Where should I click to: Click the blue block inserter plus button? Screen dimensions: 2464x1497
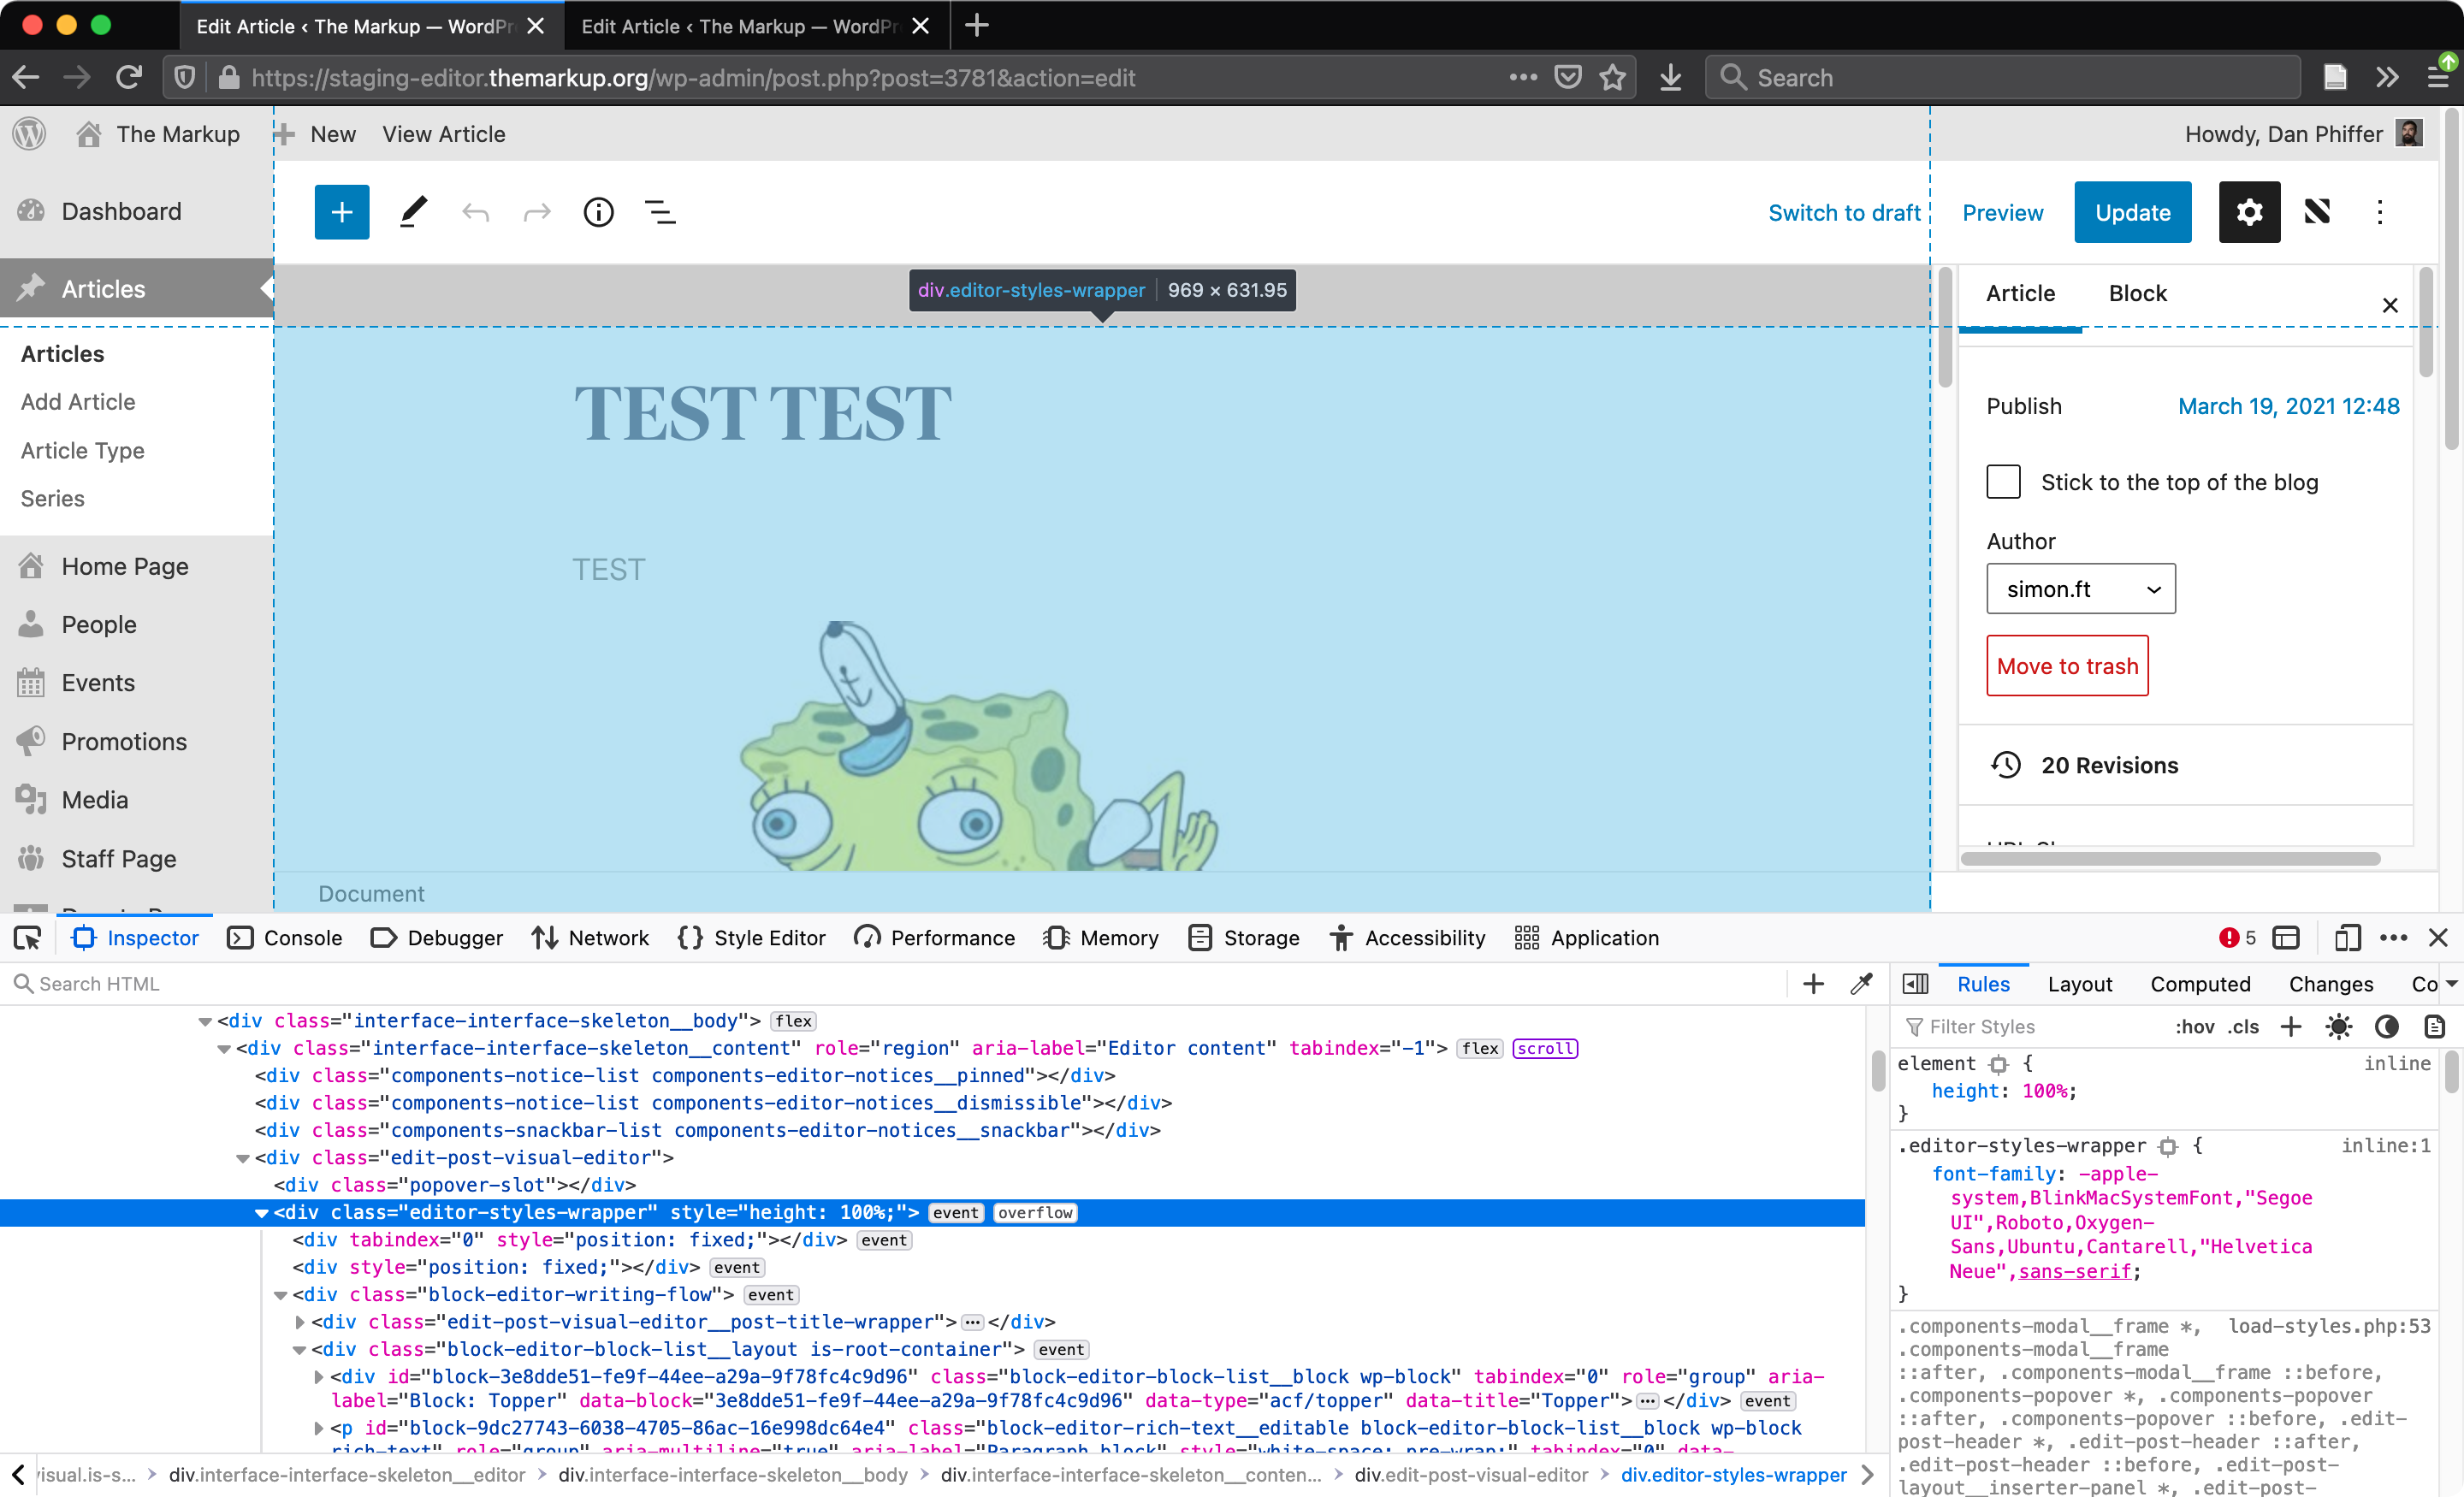(341, 212)
